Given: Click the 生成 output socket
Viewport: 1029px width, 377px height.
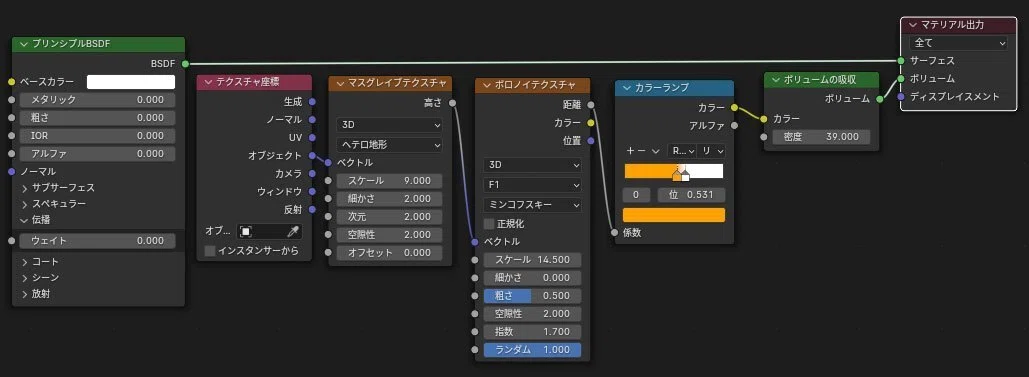Looking at the screenshot, I should click(x=312, y=102).
